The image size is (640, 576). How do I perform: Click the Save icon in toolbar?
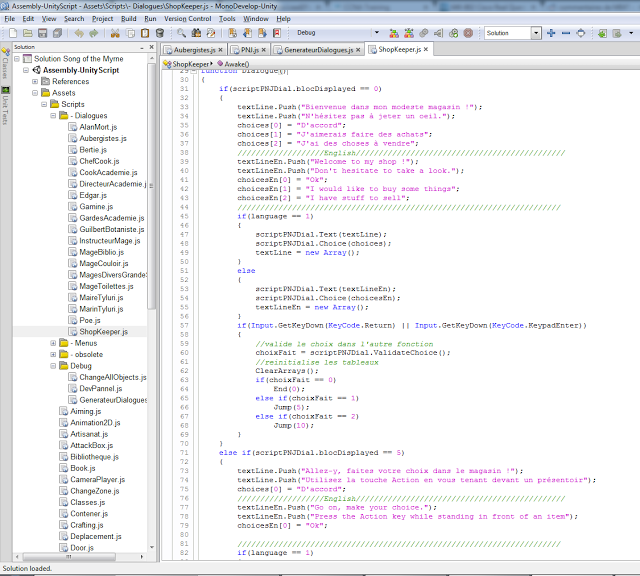(x=42, y=33)
